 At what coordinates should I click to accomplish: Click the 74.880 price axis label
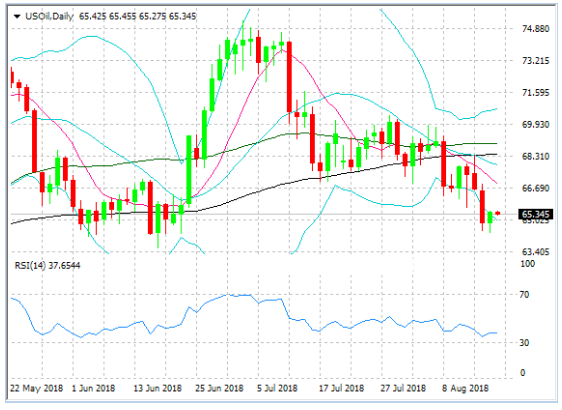535,29
